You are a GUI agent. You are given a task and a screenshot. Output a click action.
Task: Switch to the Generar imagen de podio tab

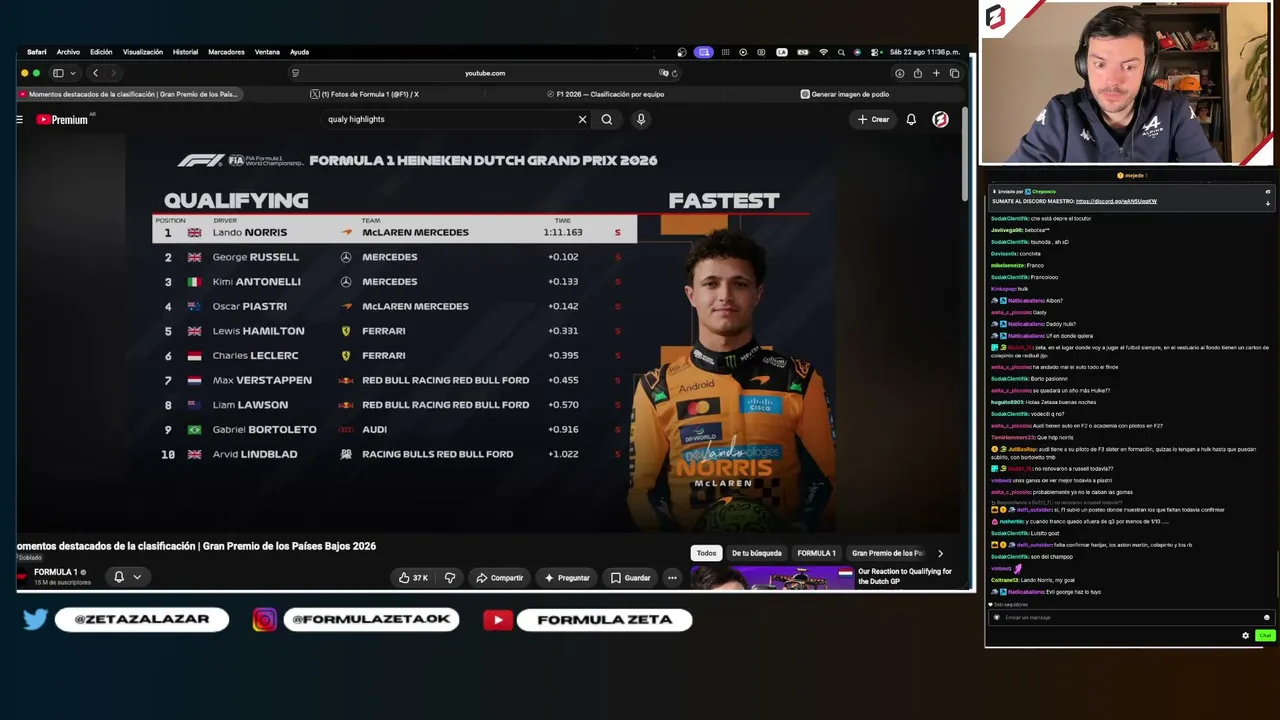tap(845, 94)
